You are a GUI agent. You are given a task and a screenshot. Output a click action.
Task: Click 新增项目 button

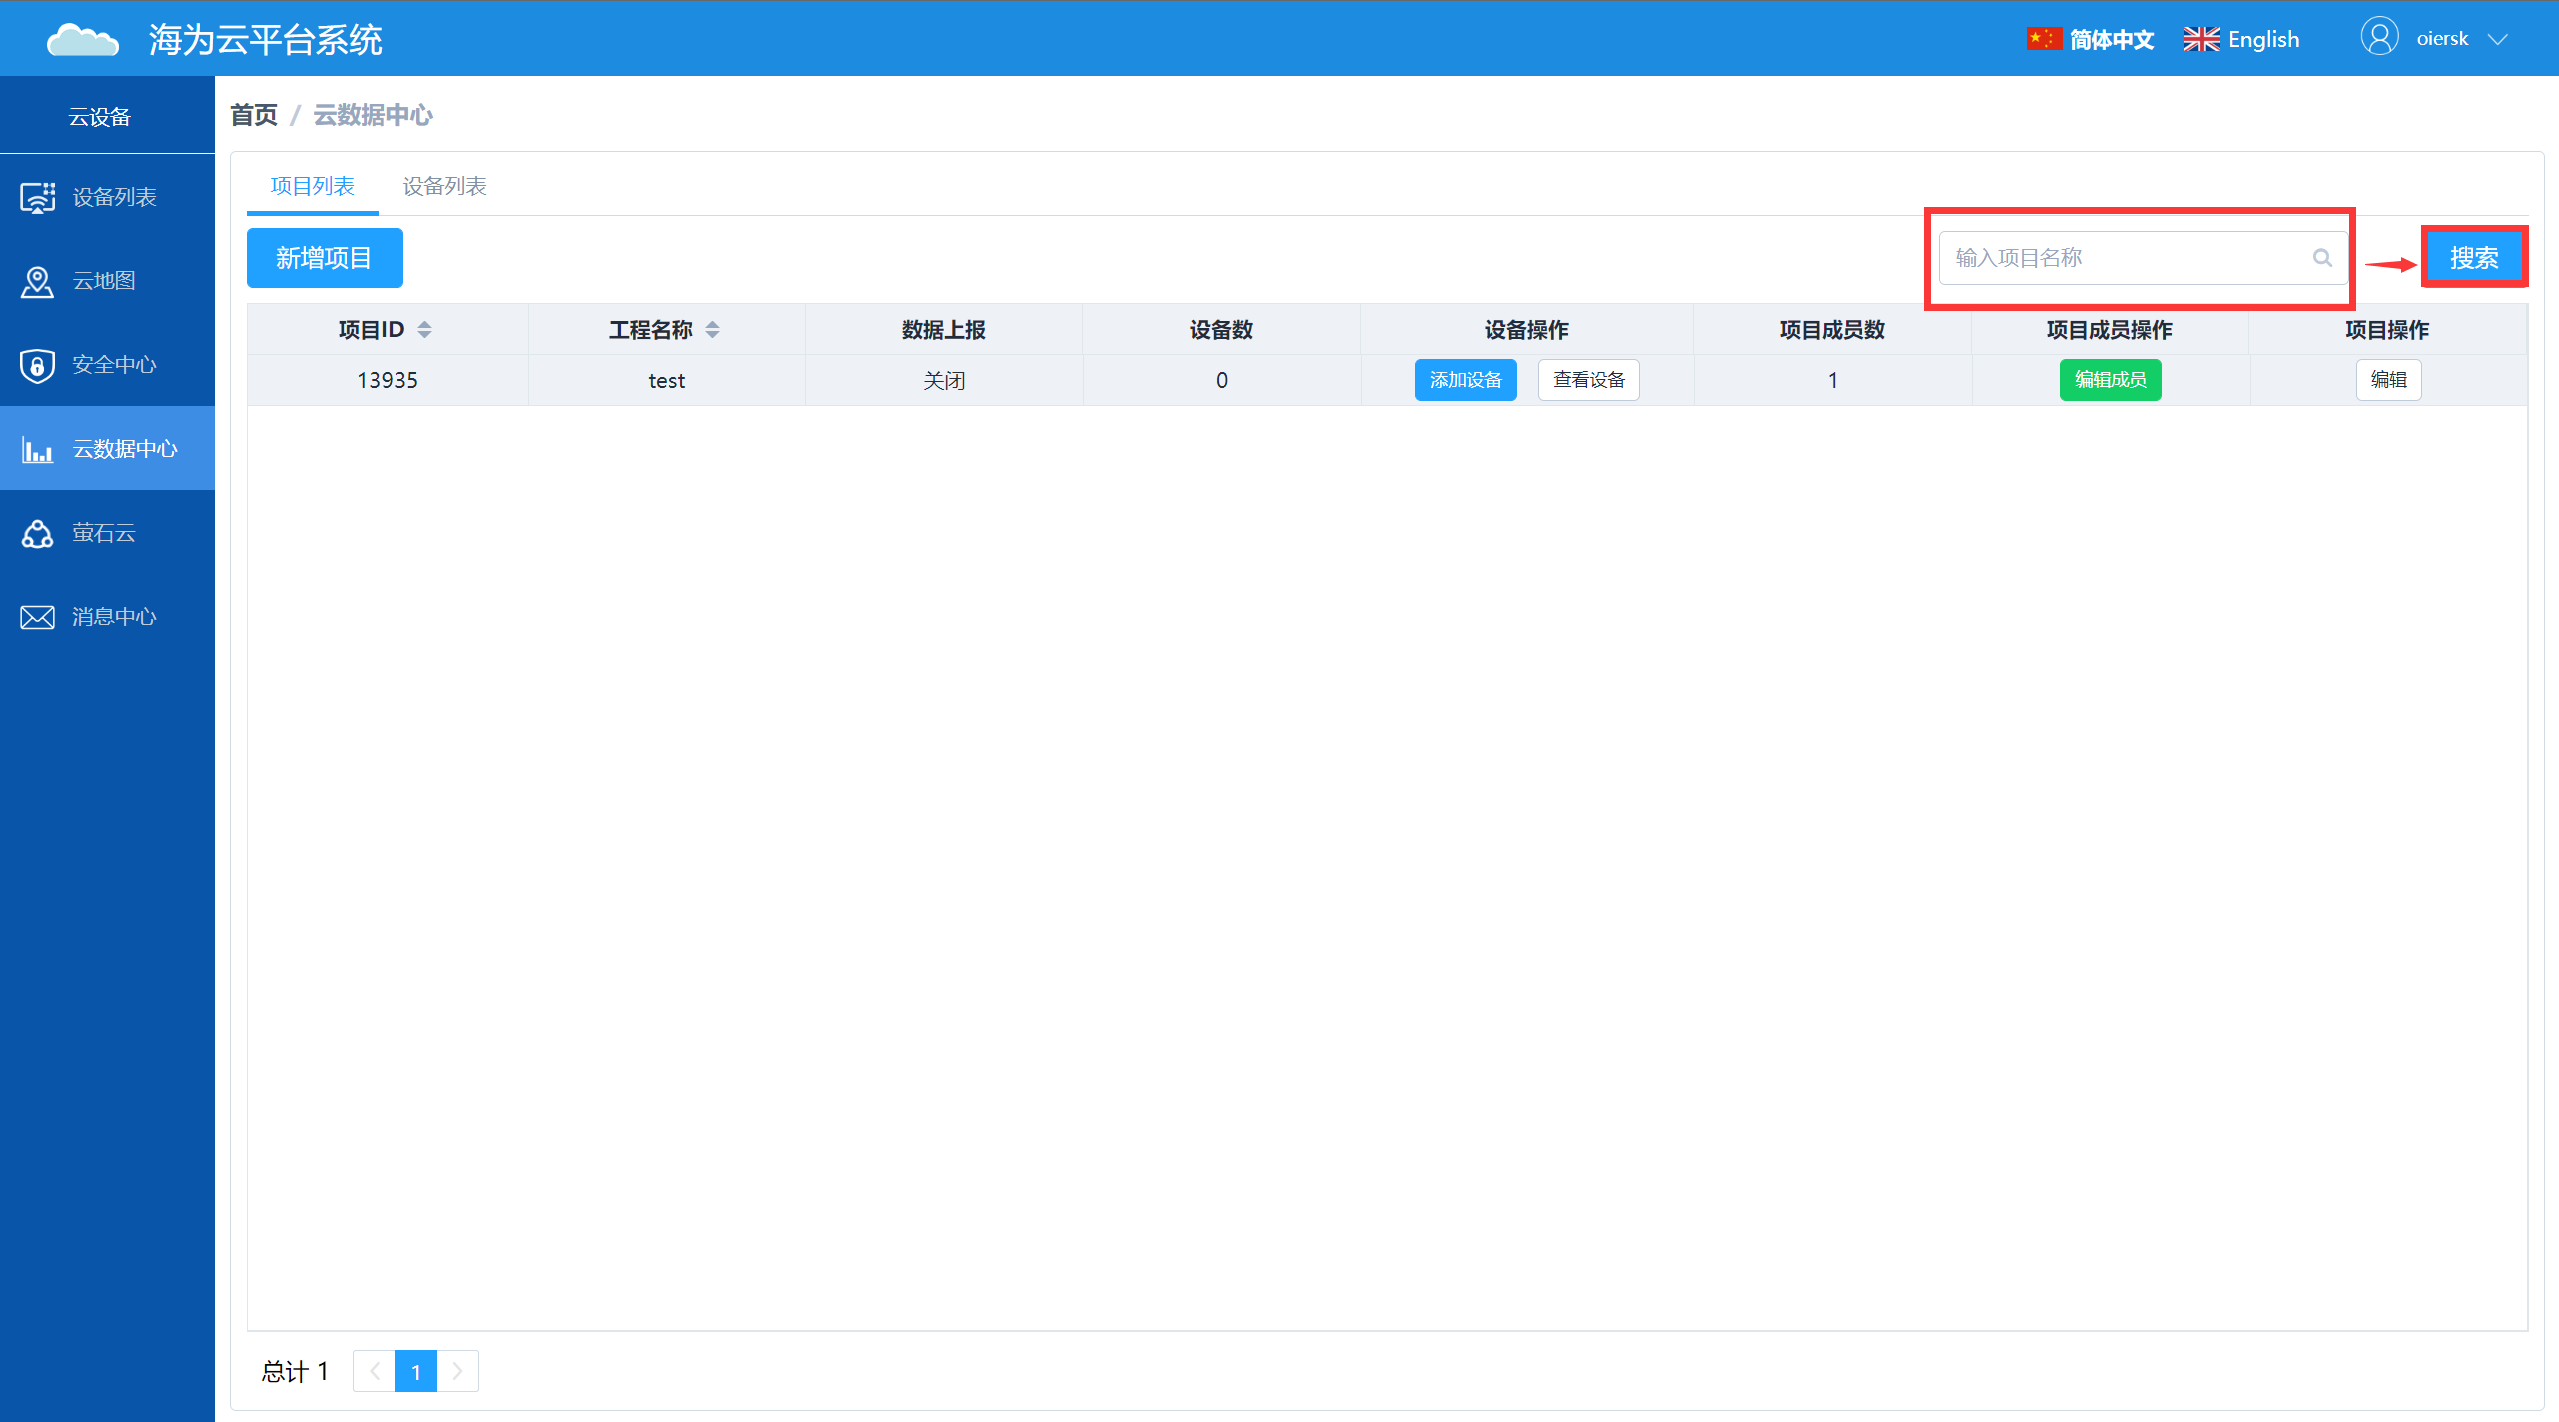[326, 256]
